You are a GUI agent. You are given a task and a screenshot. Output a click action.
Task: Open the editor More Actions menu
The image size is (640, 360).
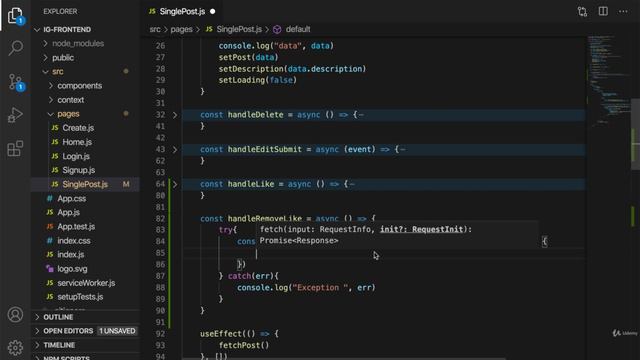[x=623, y=11]
